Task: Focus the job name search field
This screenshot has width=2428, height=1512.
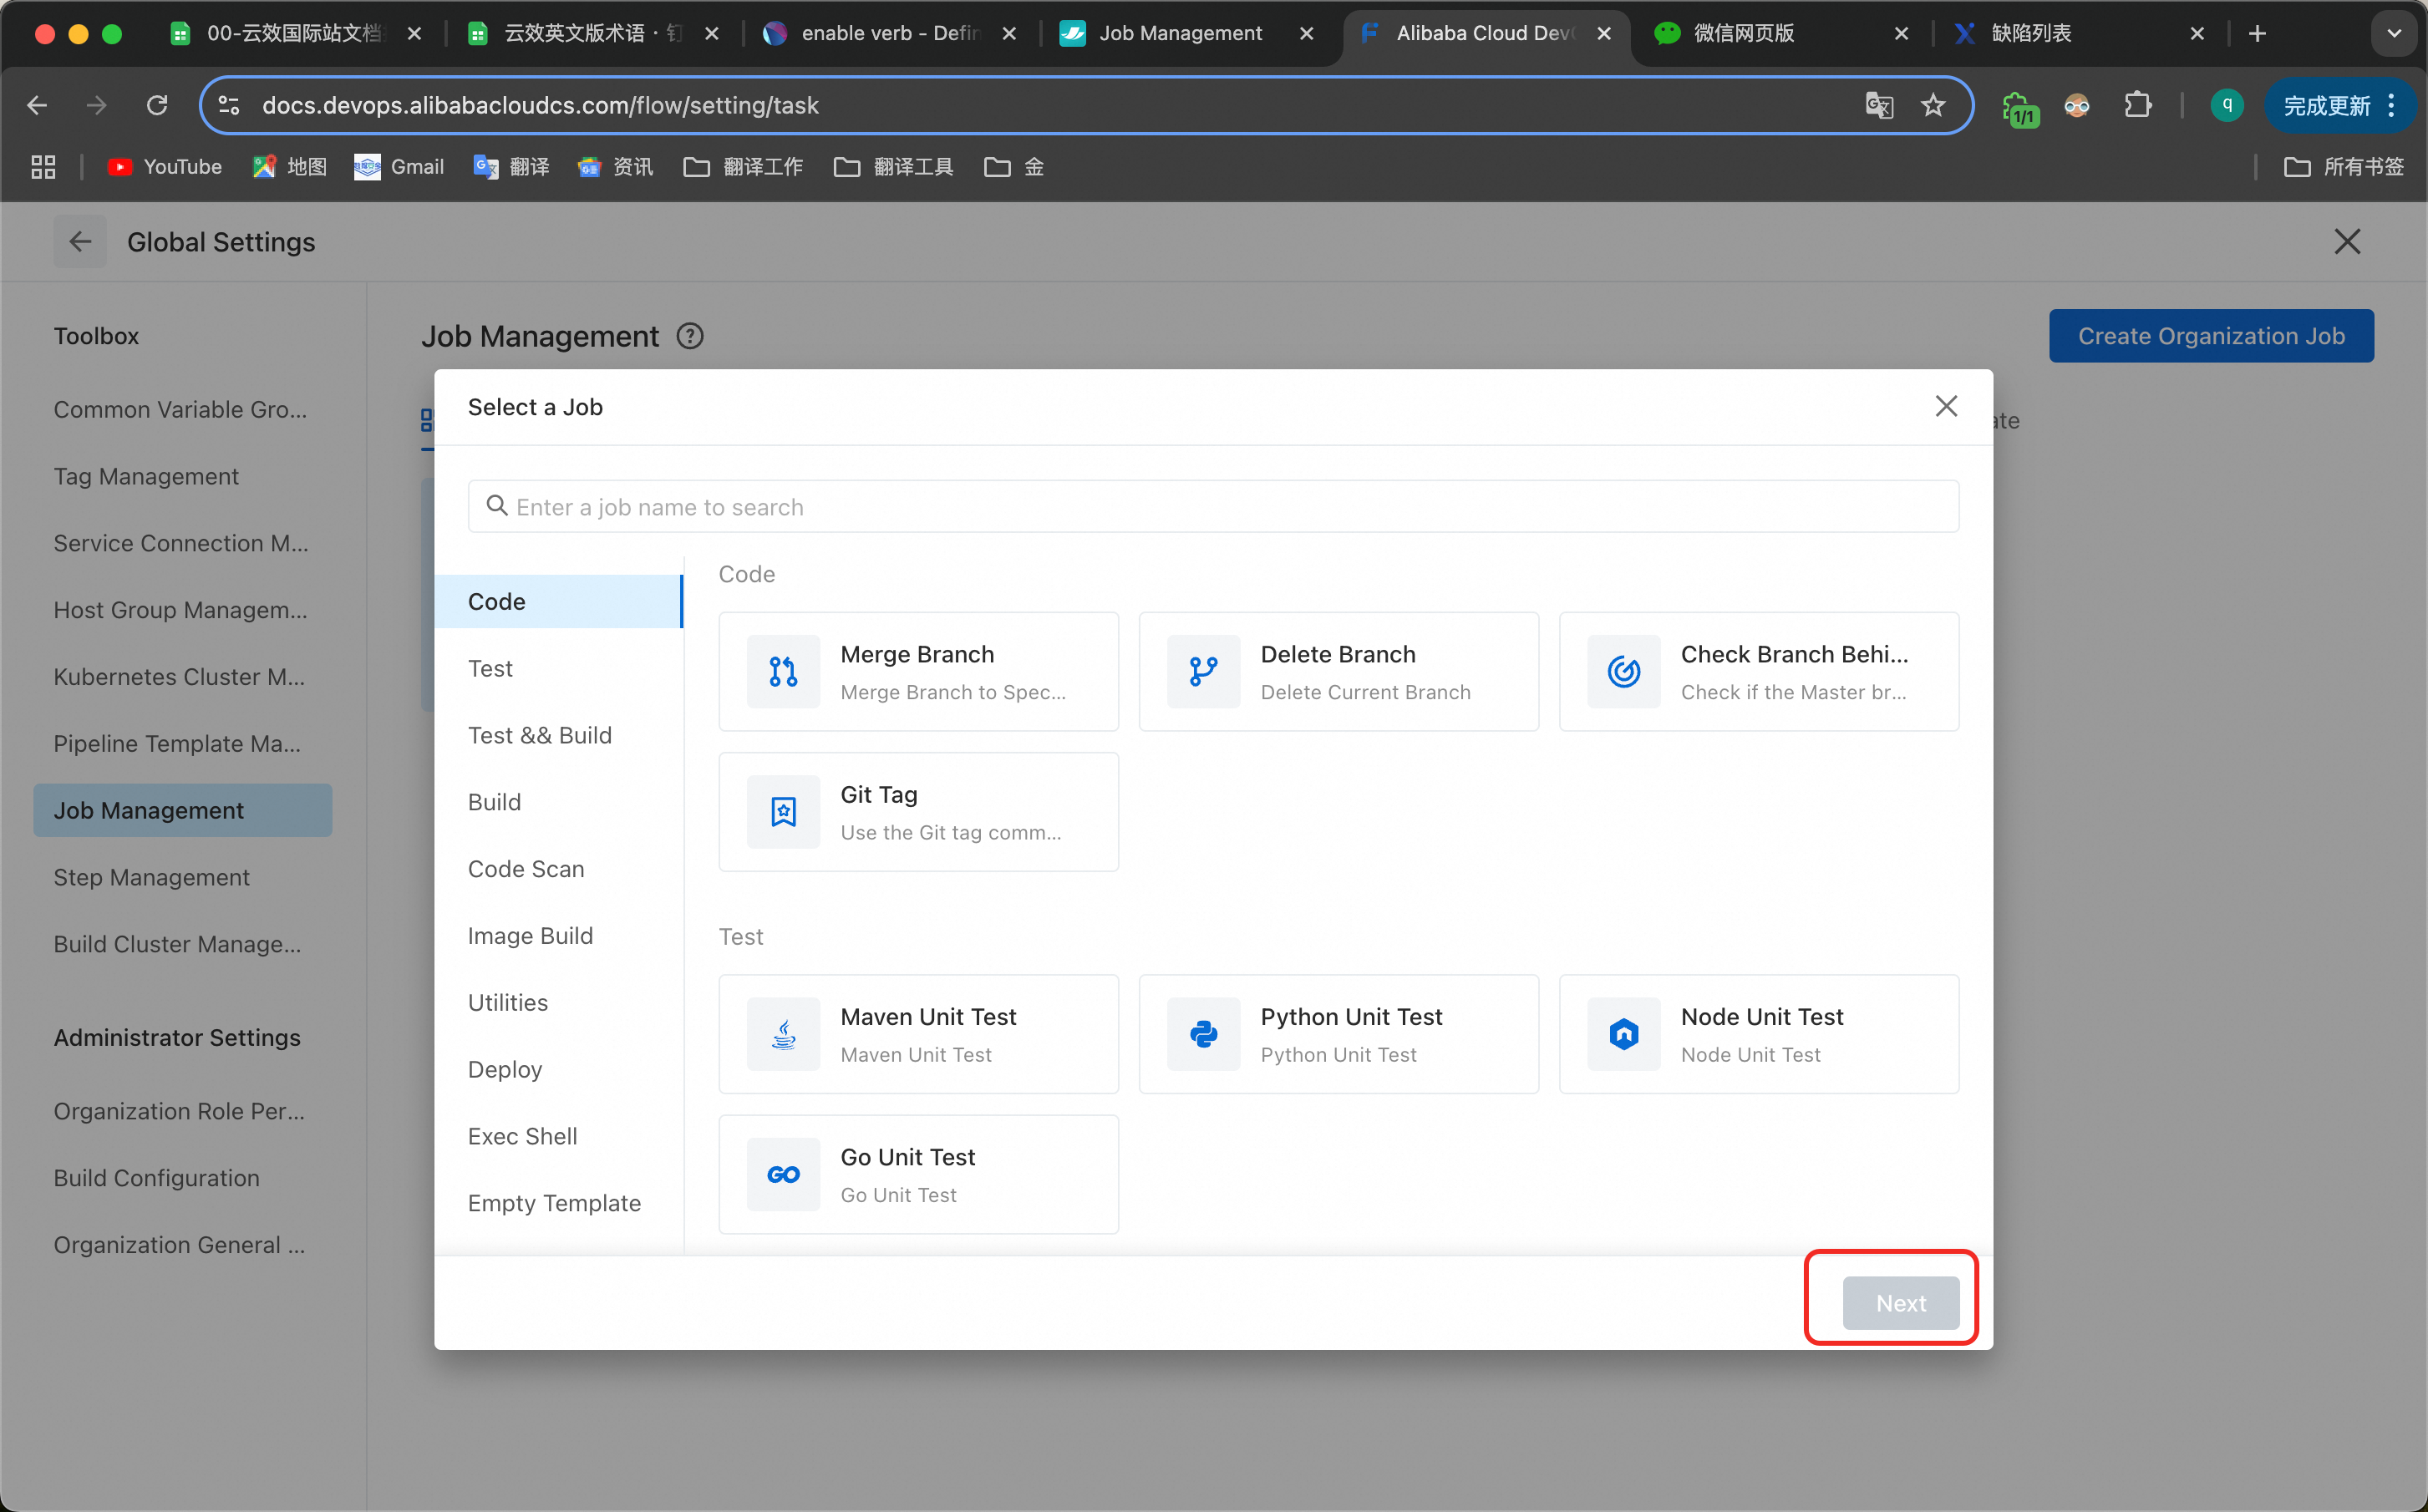Action: [x=1212, y=507]
